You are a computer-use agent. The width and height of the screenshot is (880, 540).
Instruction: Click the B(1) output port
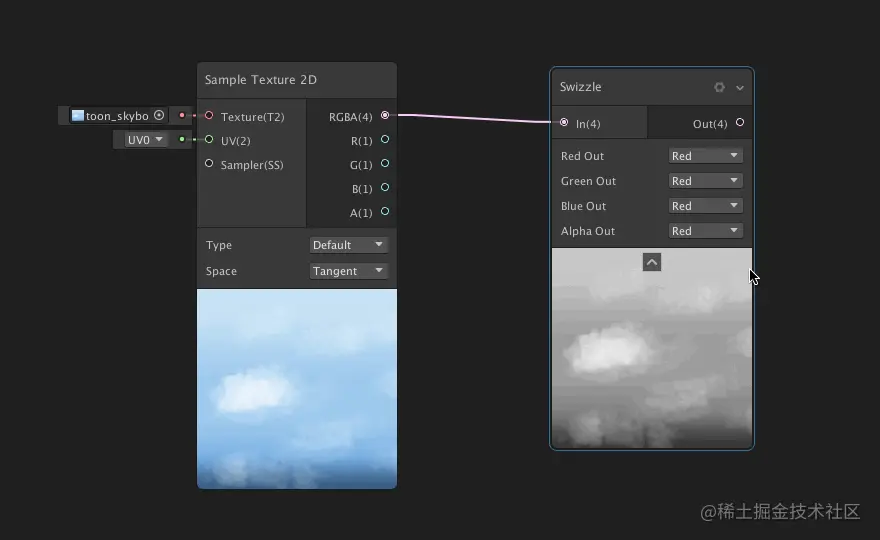coord(385,187)
